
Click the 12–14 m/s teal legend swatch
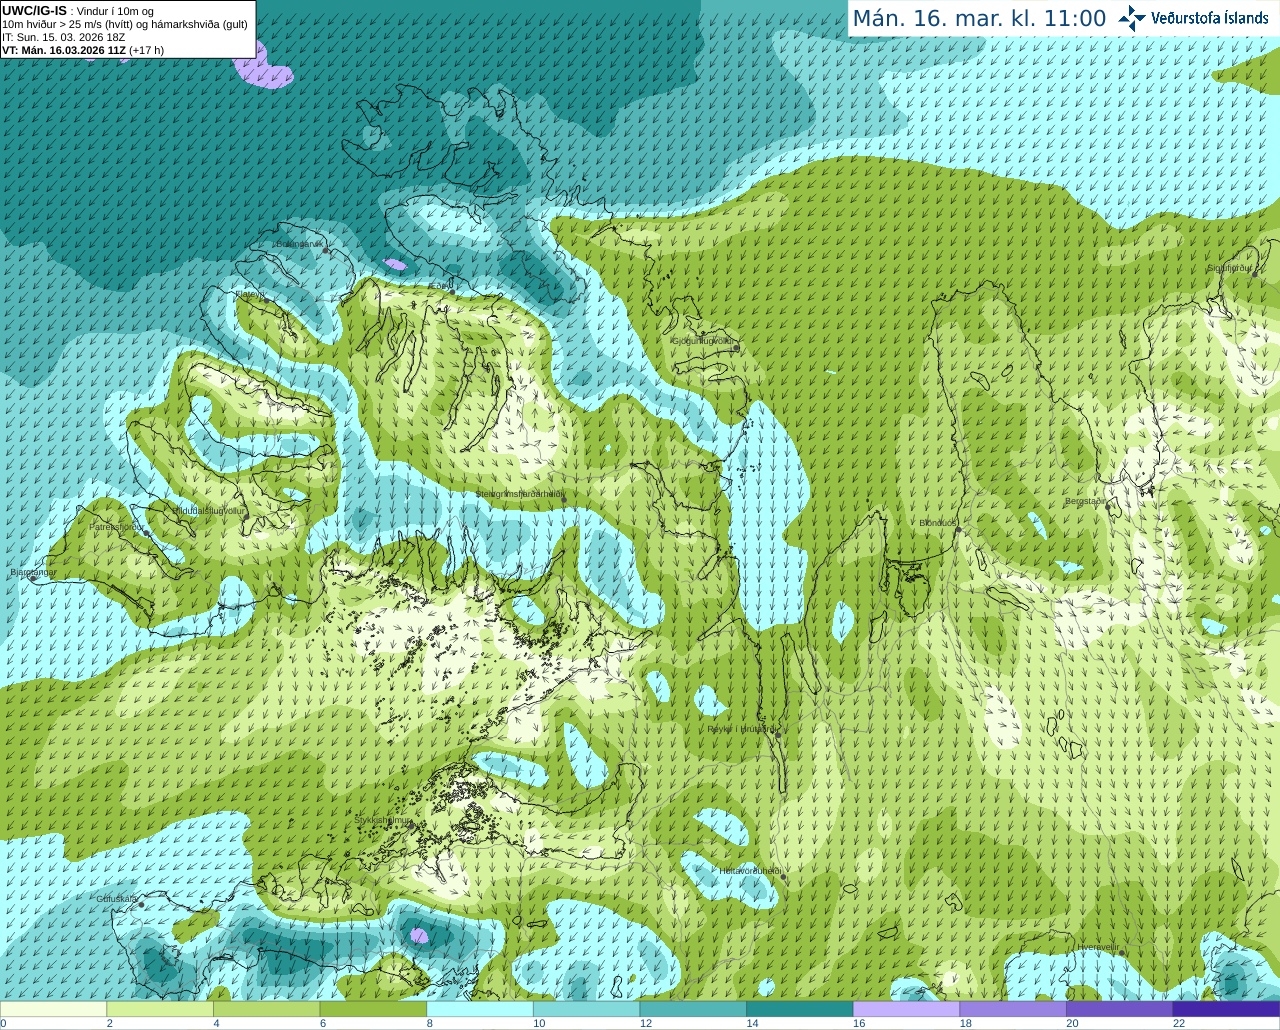point(693,1009)
